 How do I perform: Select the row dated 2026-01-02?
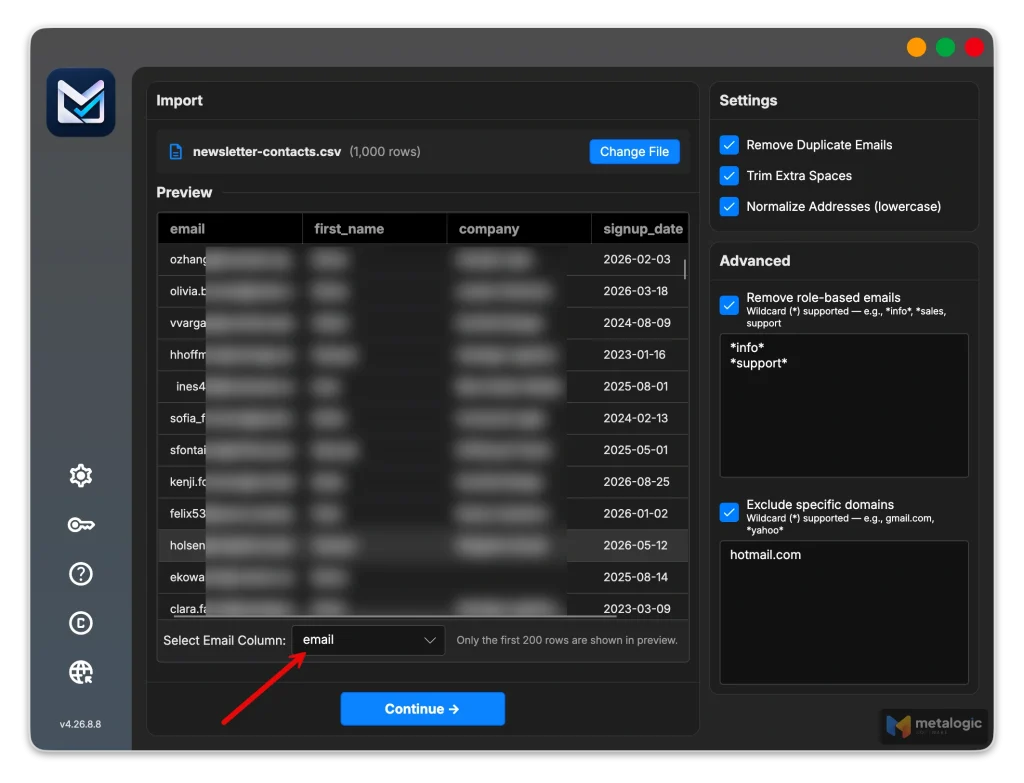pos(423,513)
